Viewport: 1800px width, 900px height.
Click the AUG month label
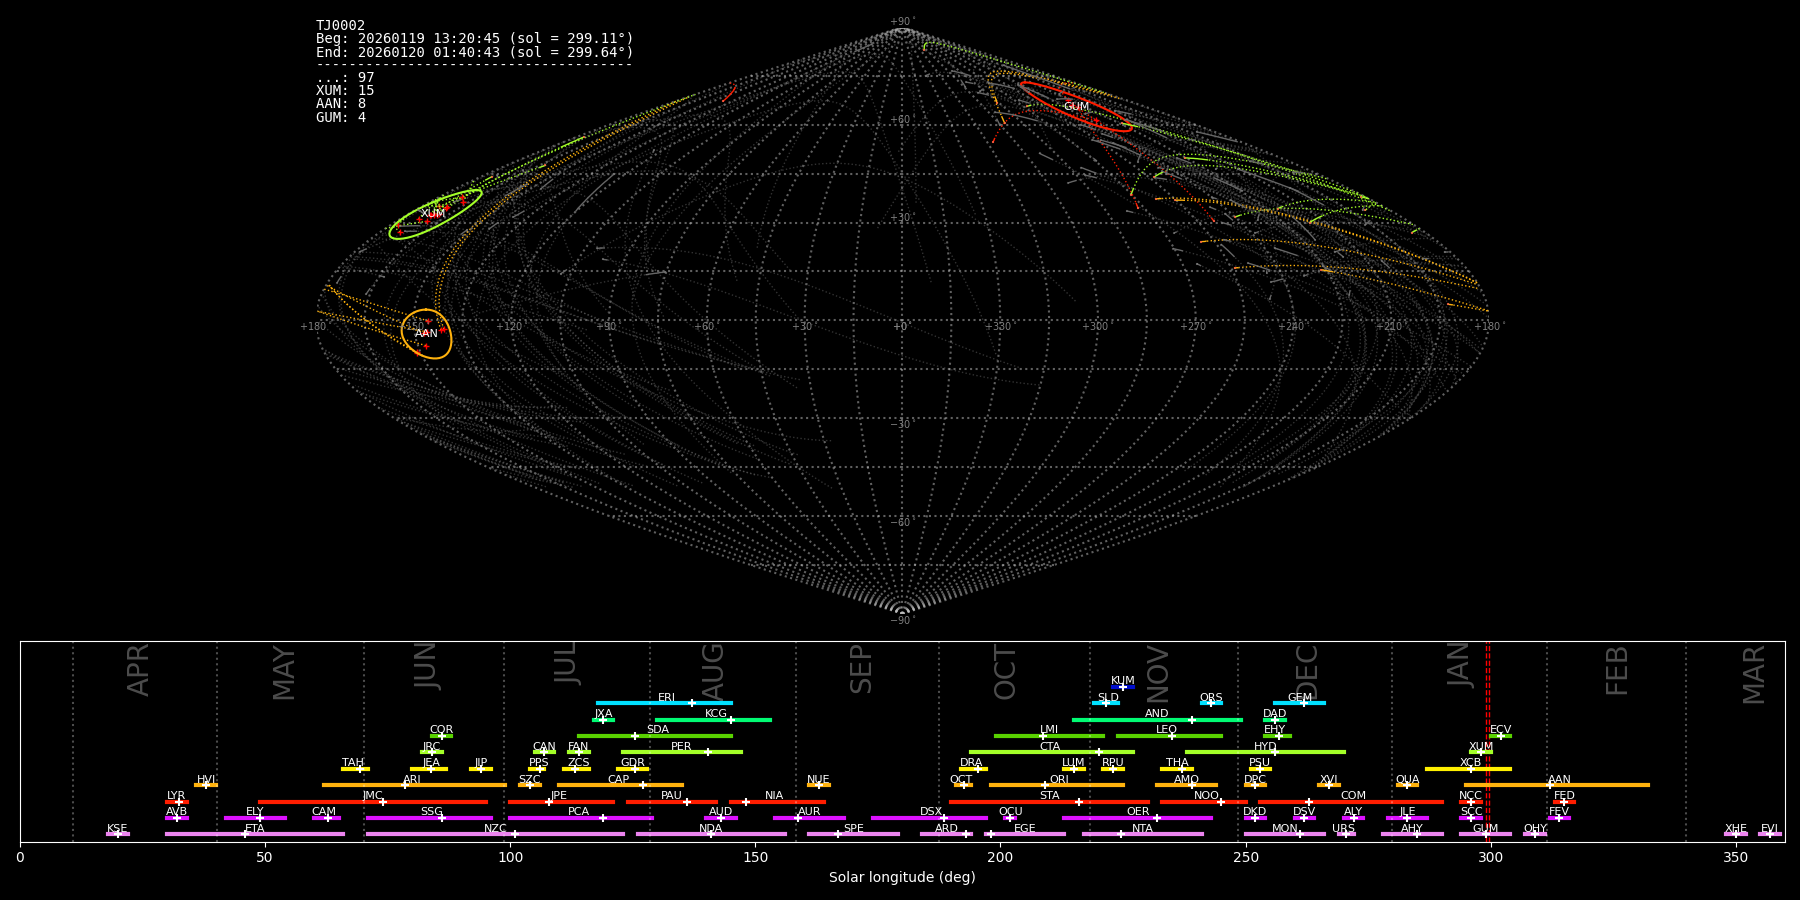pyautogui.click(x=713, y=670)
